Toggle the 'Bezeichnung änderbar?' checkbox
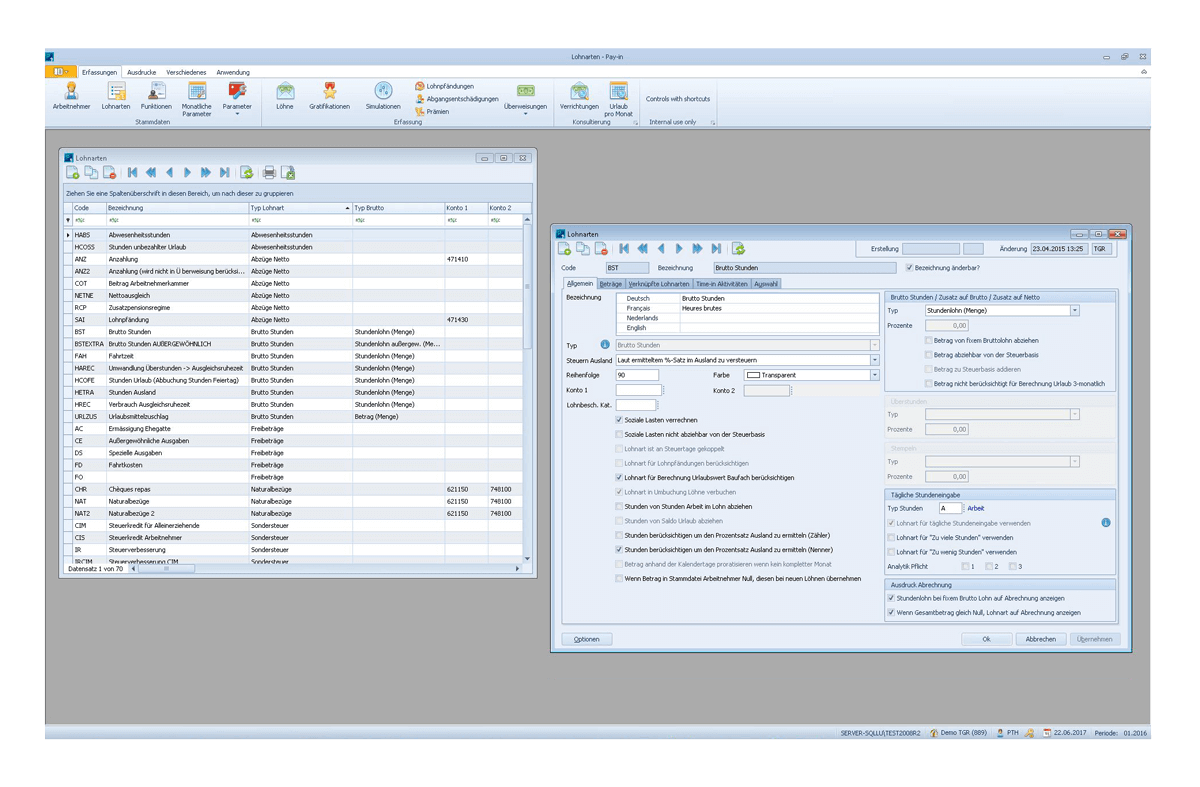This screenshot has height=787, width=1200. [909, 268]
